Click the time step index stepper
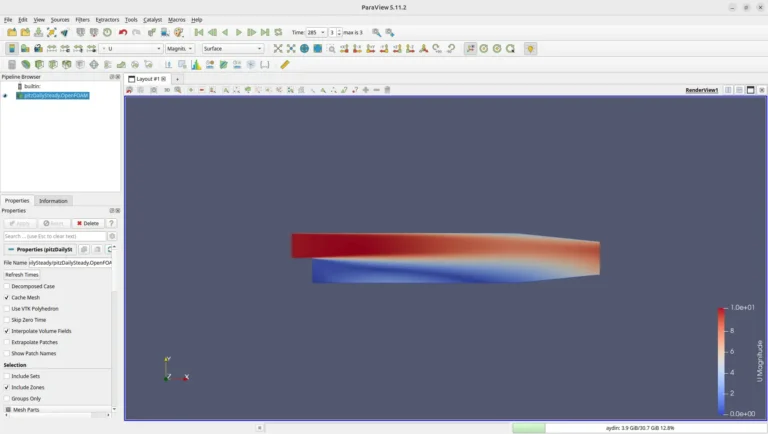Image resolution: width=768 pixels, height=434 pixels. (339, 32)
